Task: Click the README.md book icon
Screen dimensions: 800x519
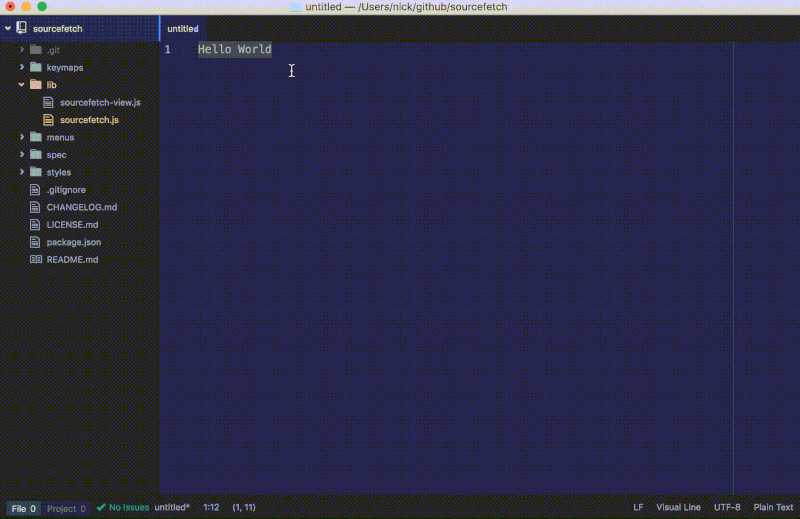Action: (x=36, y=259)
